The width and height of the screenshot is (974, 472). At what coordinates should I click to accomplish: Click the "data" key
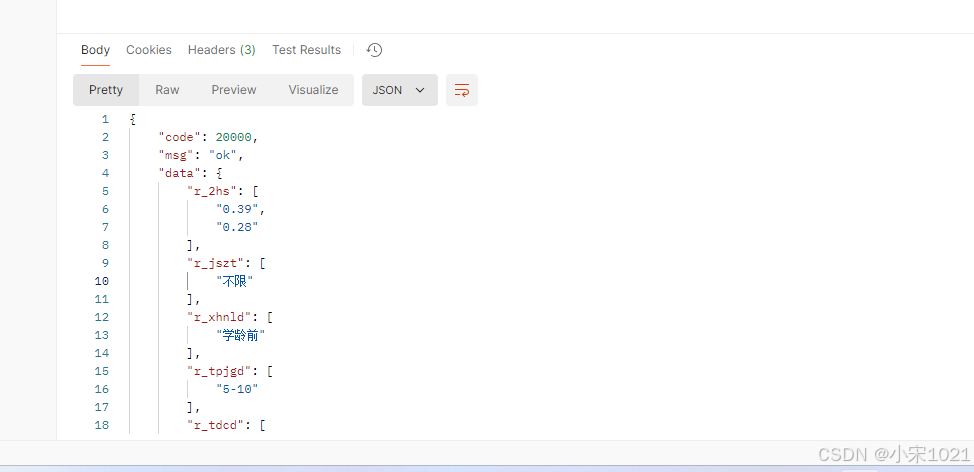click(x=180, y=173)
